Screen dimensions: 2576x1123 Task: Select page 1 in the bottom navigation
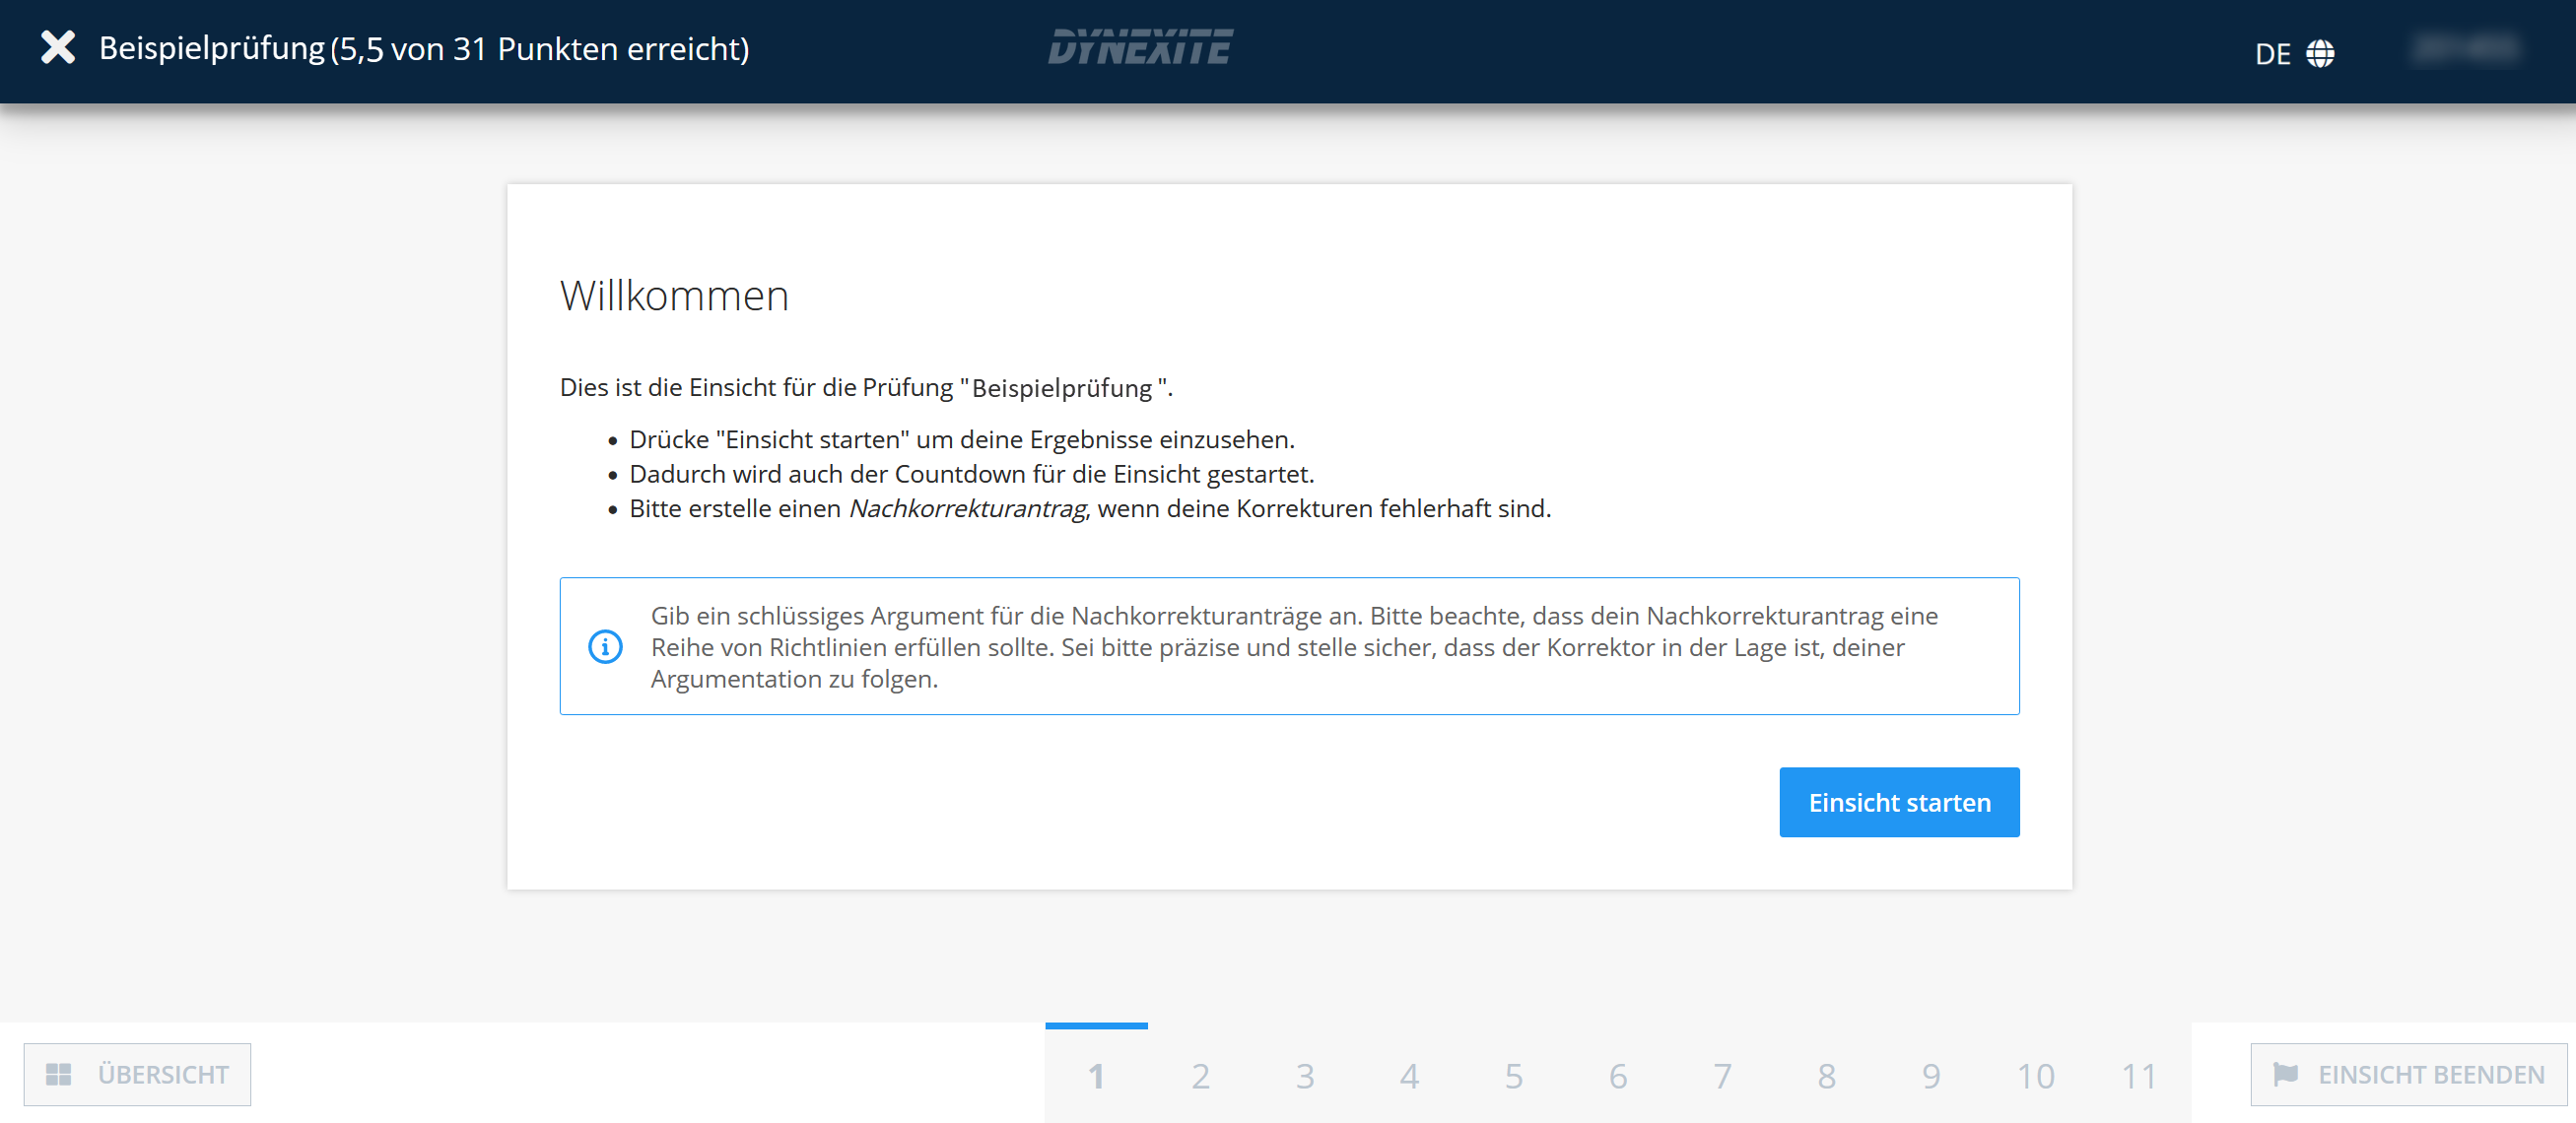tap(1096, 1075)
